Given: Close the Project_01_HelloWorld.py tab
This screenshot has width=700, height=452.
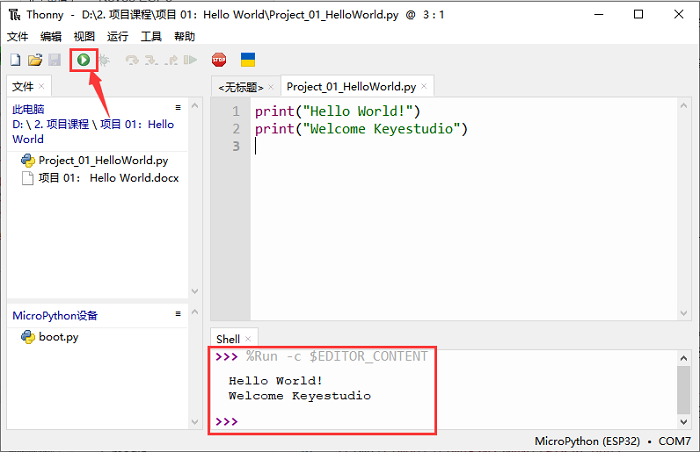Looking at the screenshot, I should 424,87.
